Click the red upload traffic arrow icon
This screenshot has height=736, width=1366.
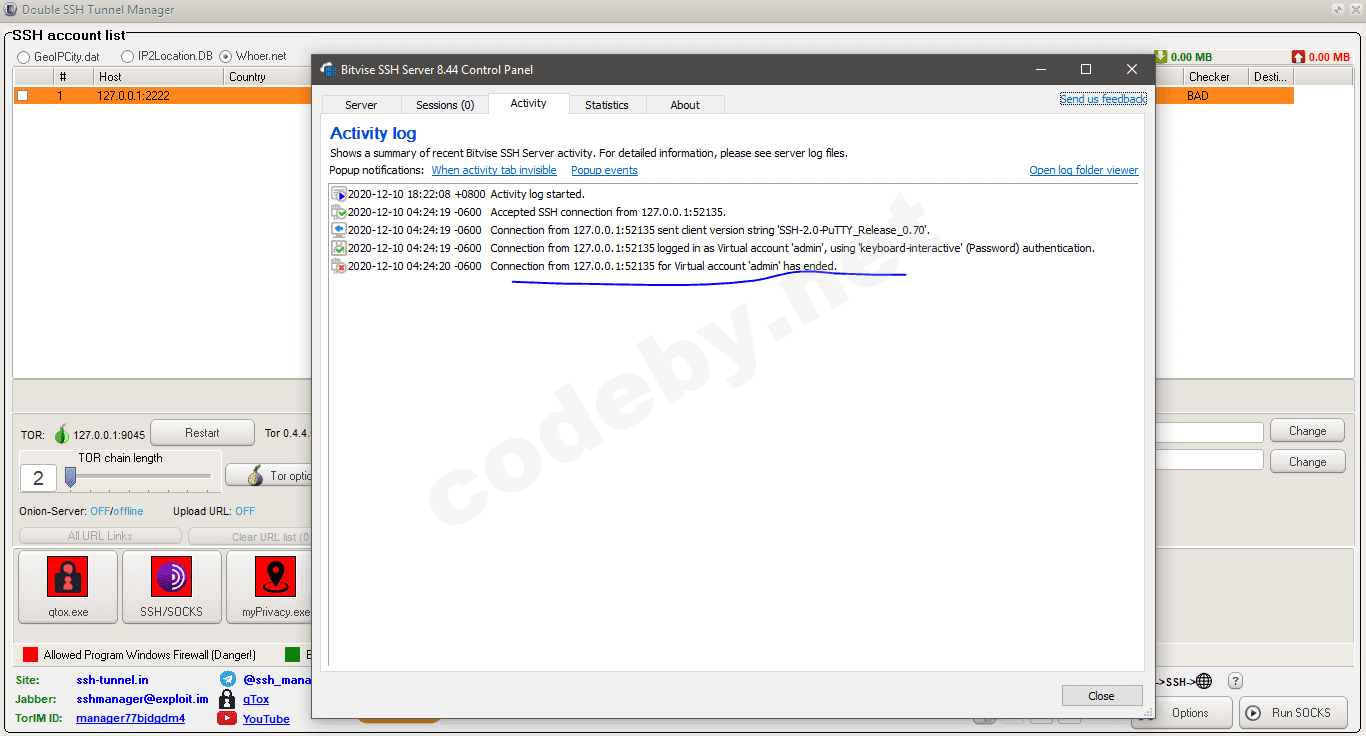[x=1298, y=57]
